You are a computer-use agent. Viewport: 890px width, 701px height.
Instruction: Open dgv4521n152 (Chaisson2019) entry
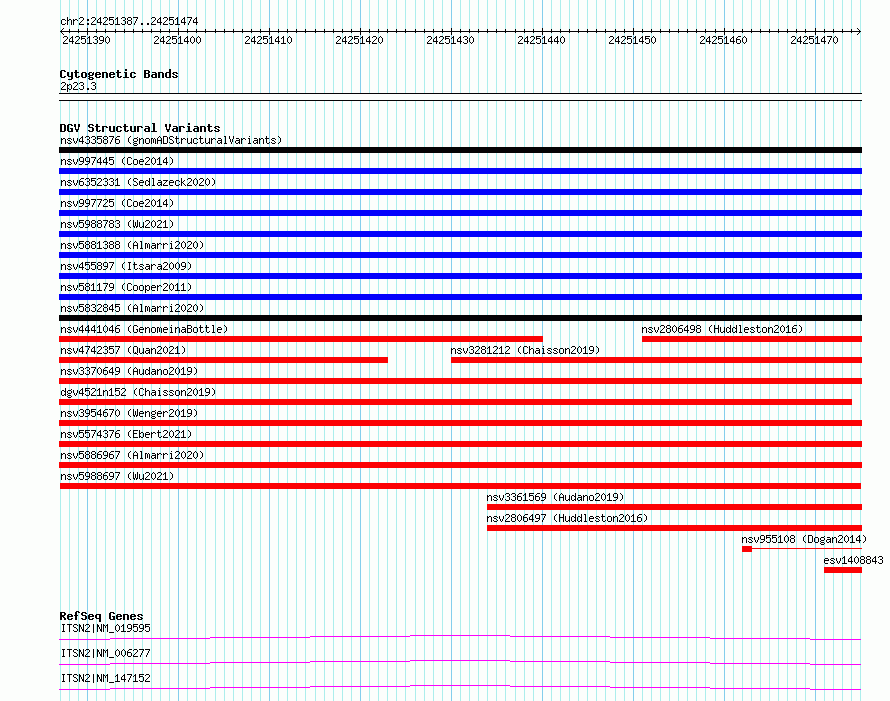point(138,392)
